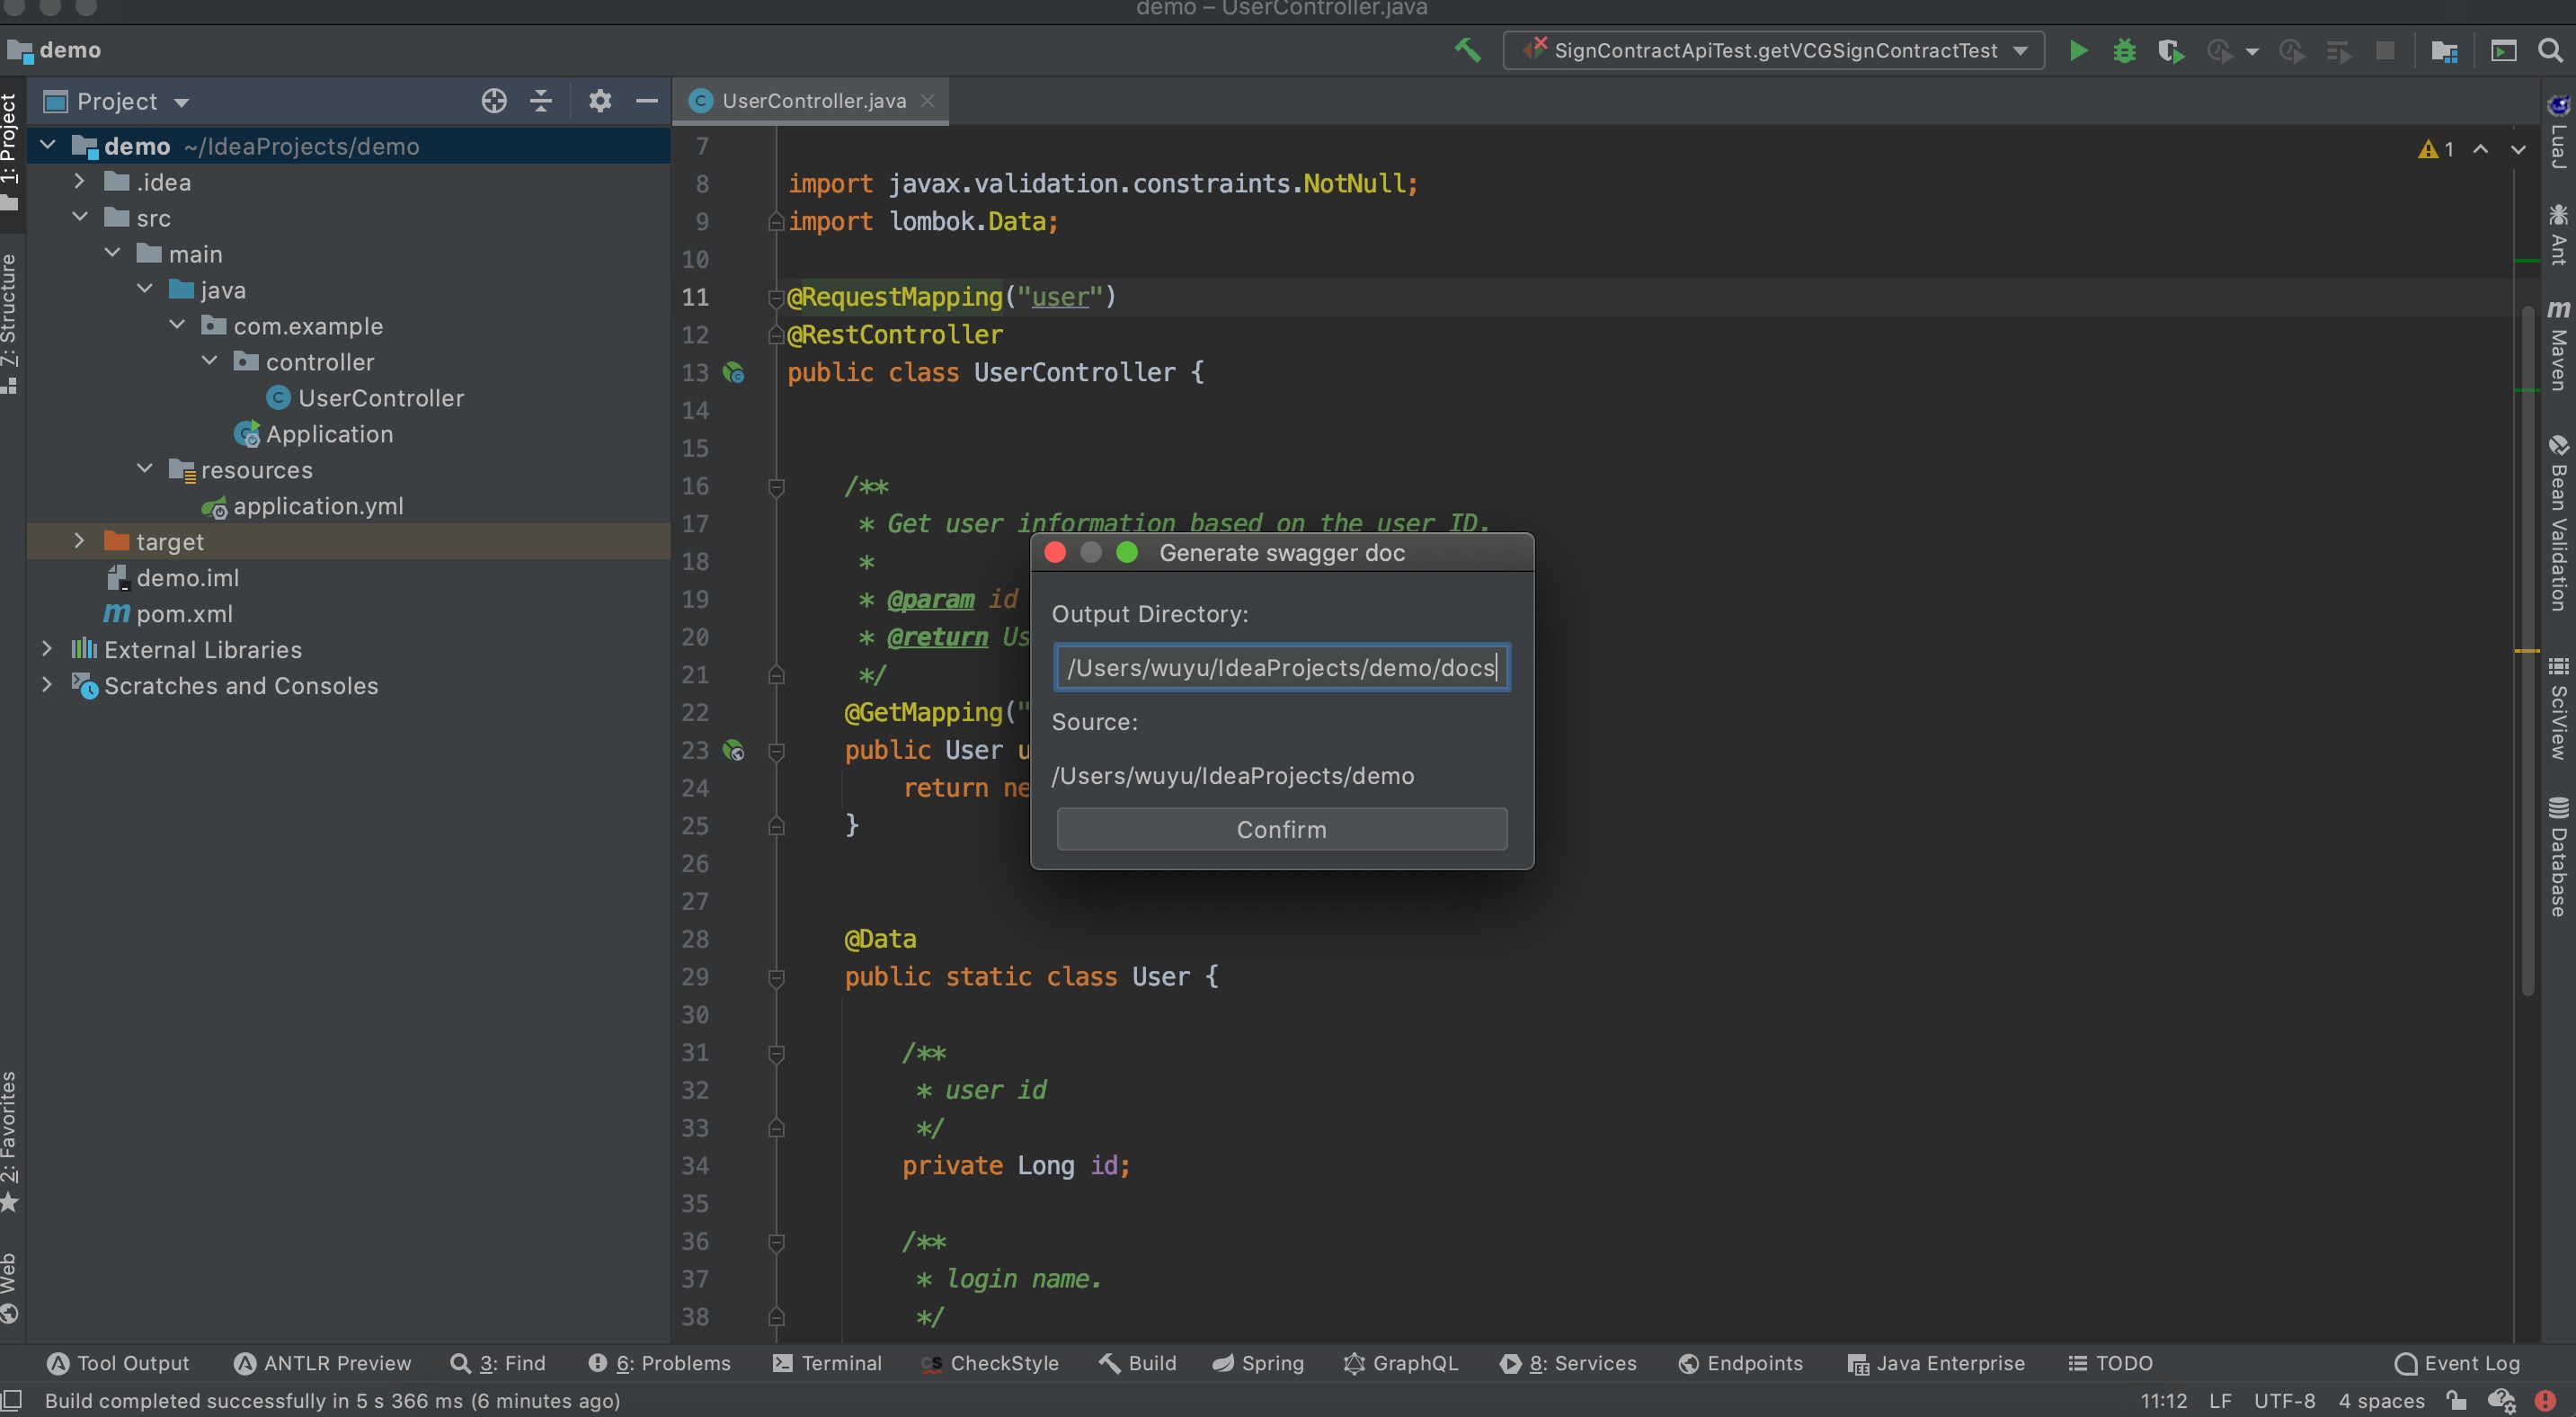Image resolution: width=2576 pixels, height=1417 pixels.
Task: Click the green Run button in toolbar
Action: coord(2078,51)
